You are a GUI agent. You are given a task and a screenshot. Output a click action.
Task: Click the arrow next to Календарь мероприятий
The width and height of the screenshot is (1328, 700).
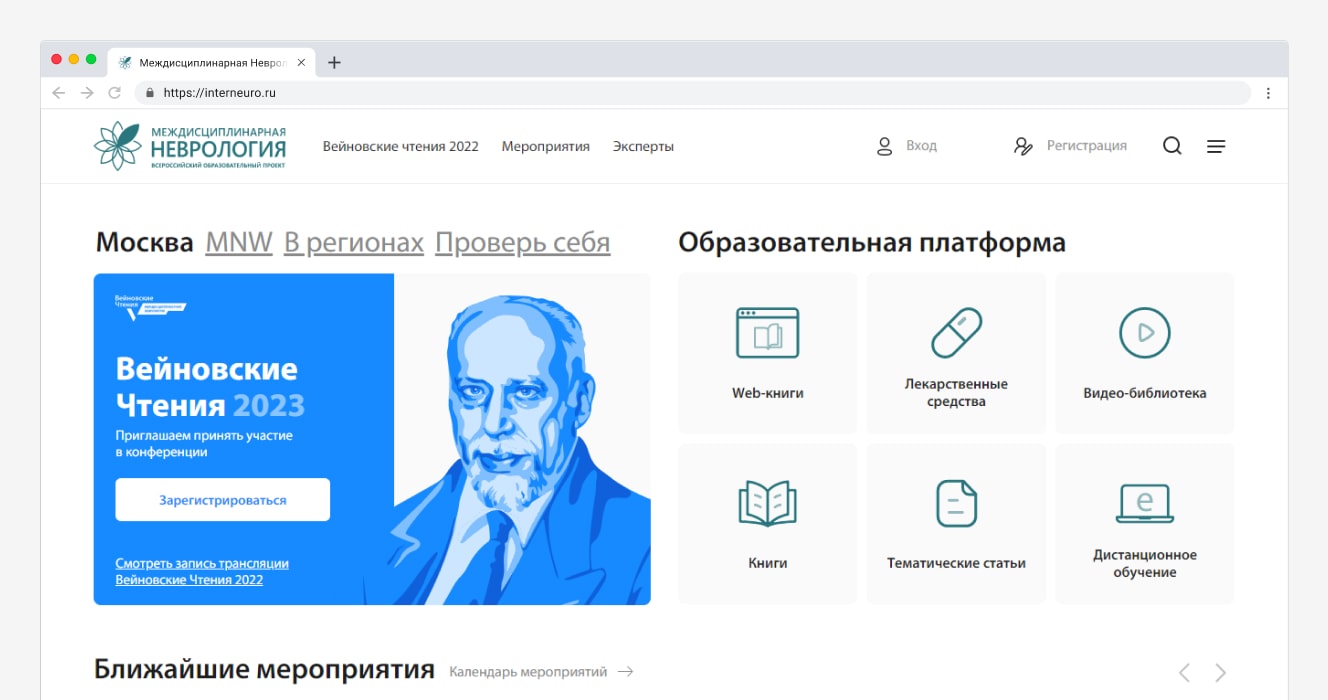pos(626,672)
